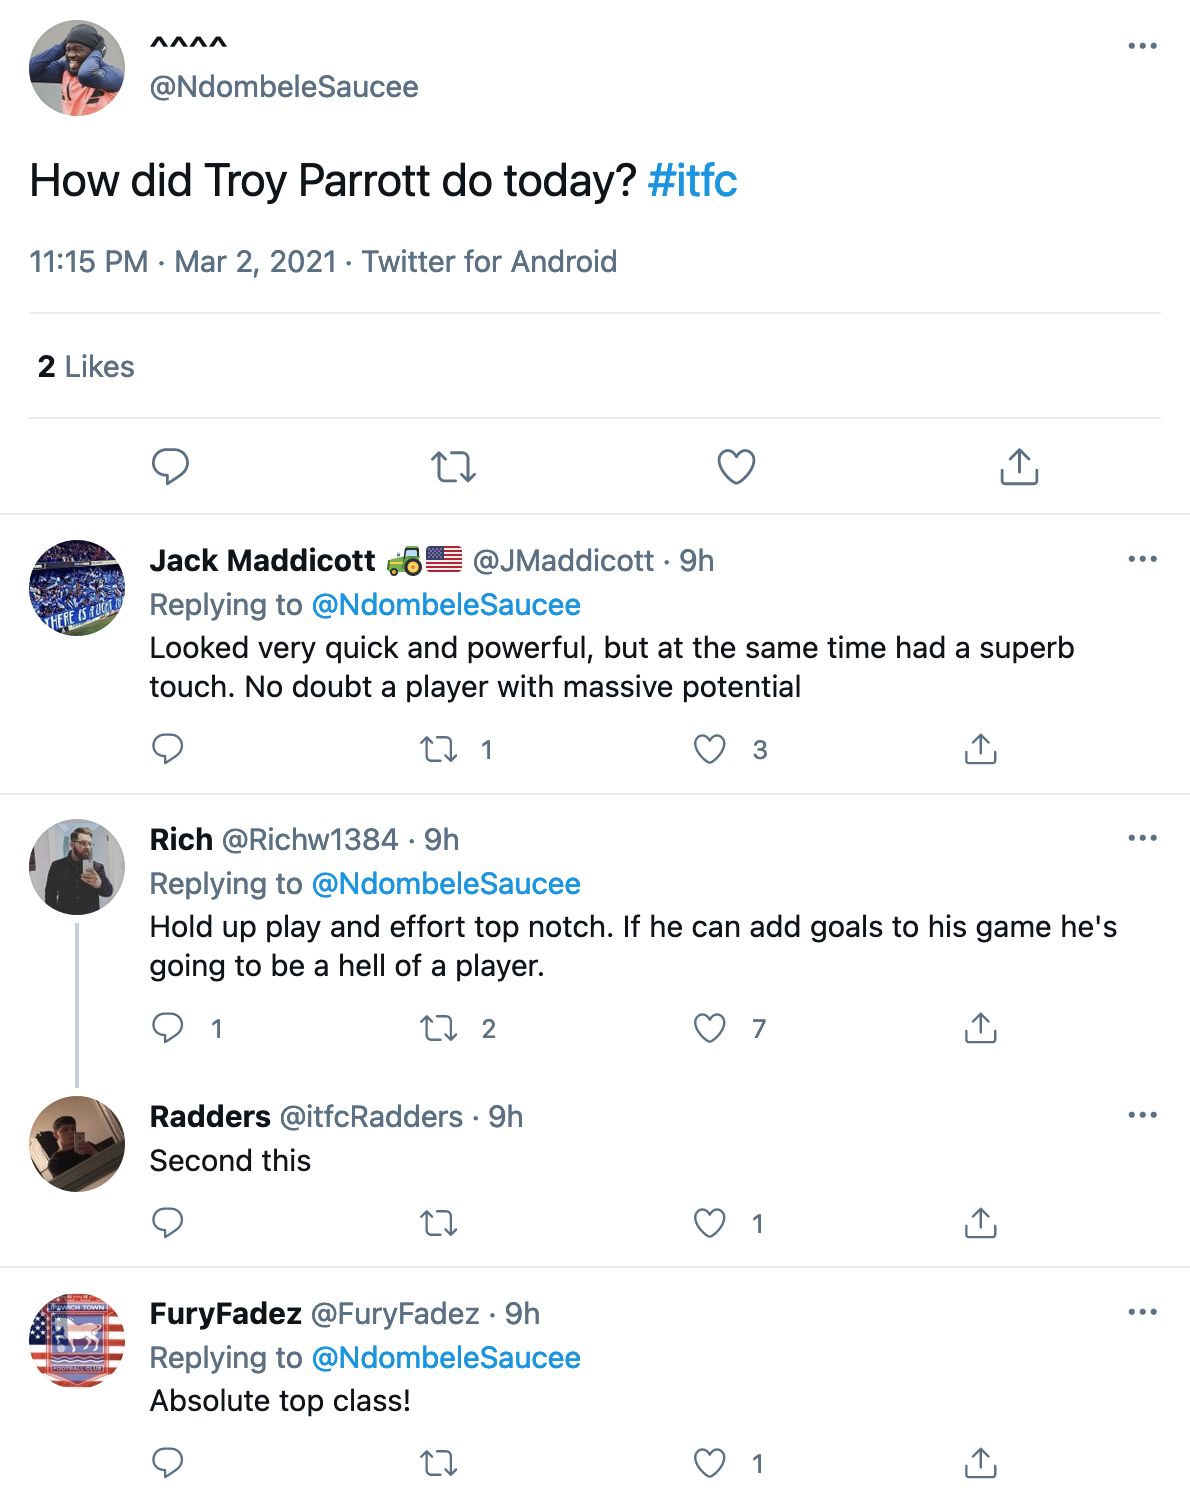Like FuryFadez's "Absolute top class!" reply
1190x1502 pixels.
710,1464
